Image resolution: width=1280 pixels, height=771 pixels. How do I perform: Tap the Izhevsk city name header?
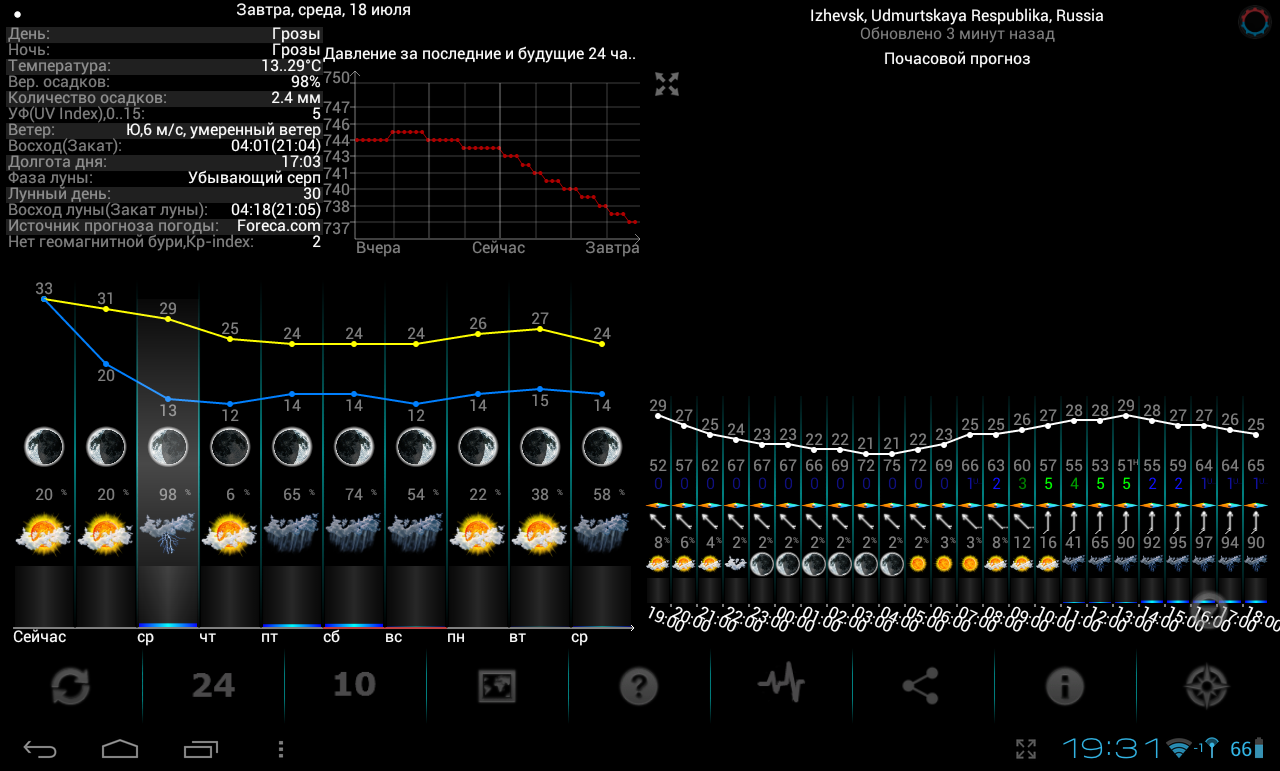pyautogui.click(x=956, y=16)
